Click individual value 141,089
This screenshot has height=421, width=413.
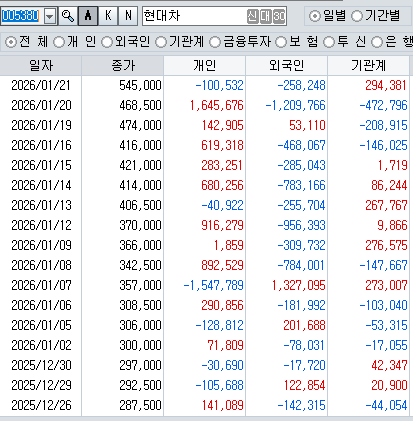point(222,406)
